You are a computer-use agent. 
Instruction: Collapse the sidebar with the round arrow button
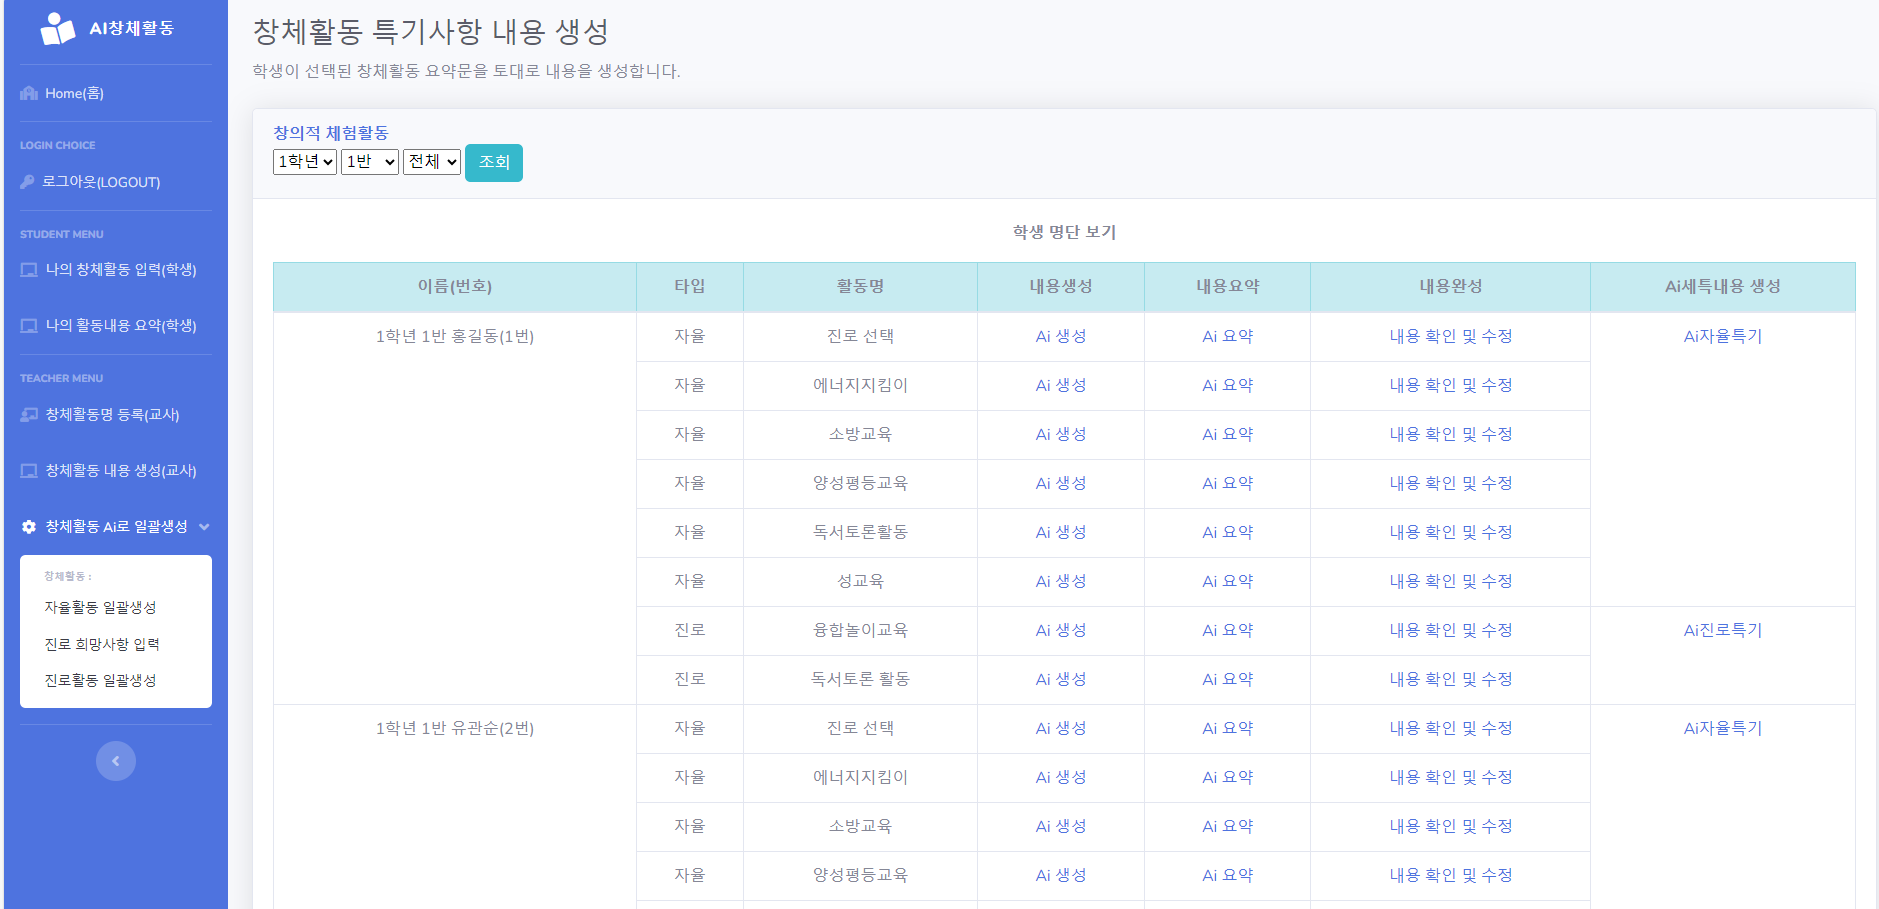(x=116, y=761)
